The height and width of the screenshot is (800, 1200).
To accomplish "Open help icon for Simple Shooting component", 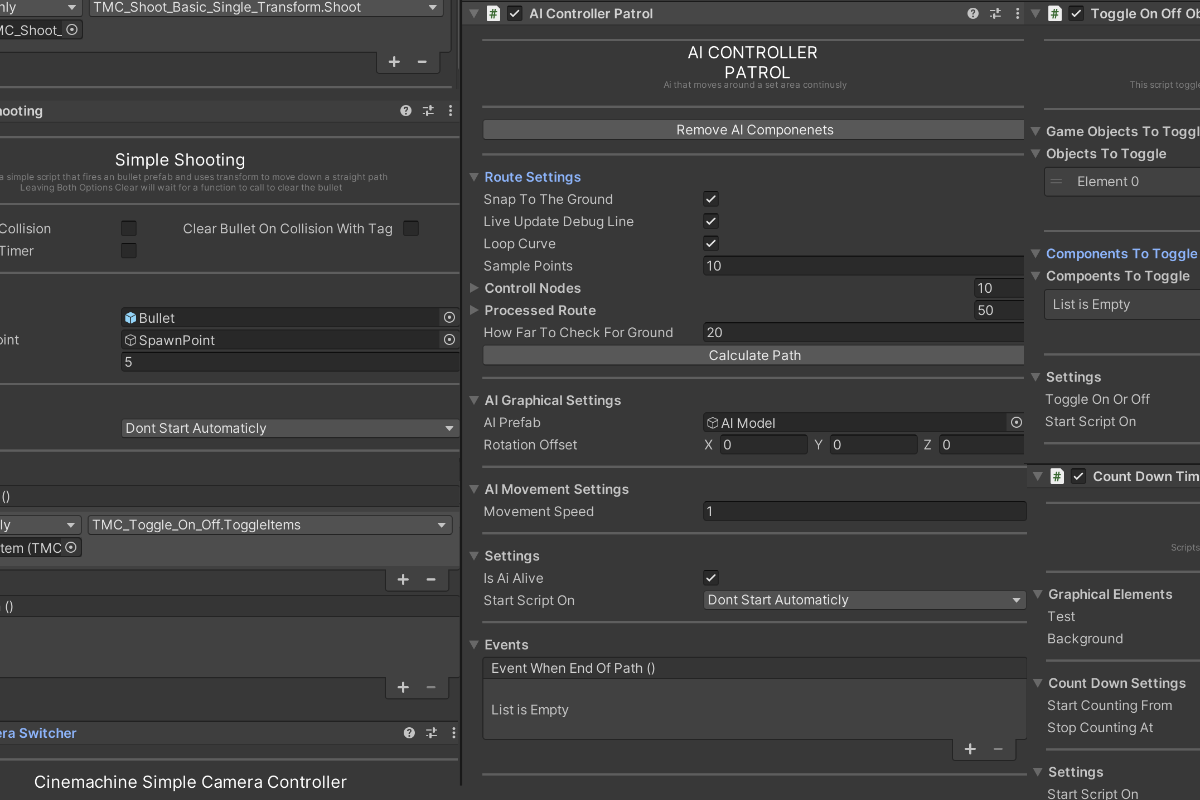I will (x=405, y=111).
